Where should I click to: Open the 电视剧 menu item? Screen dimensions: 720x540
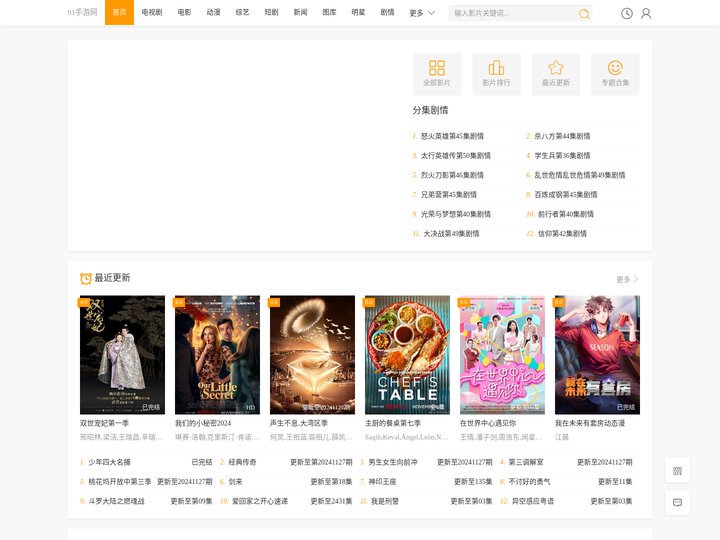click(152, 12)
